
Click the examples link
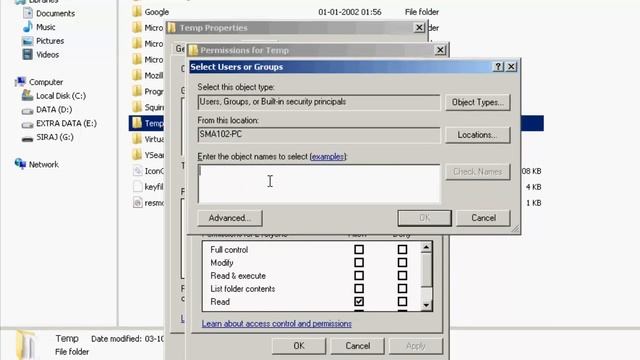327,157
